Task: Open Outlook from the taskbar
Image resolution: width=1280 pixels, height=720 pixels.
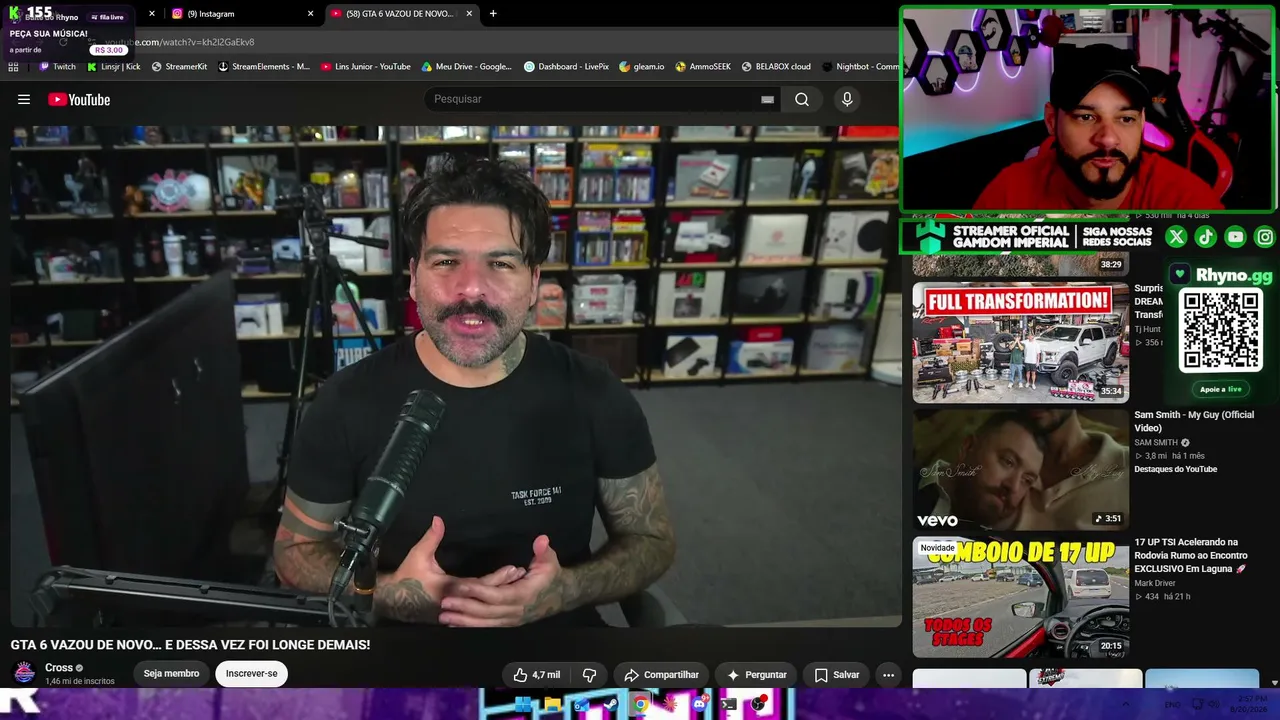Action: tap(581, 705)
